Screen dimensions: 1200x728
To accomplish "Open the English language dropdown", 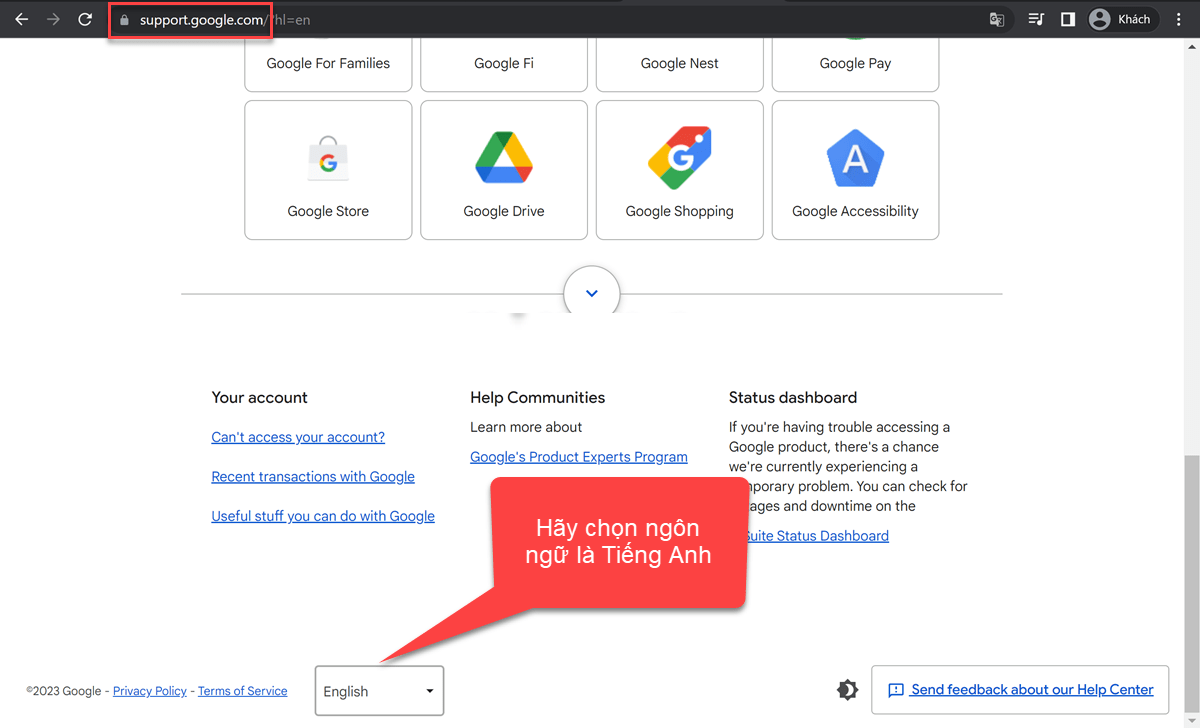I will tap(379, 691).
